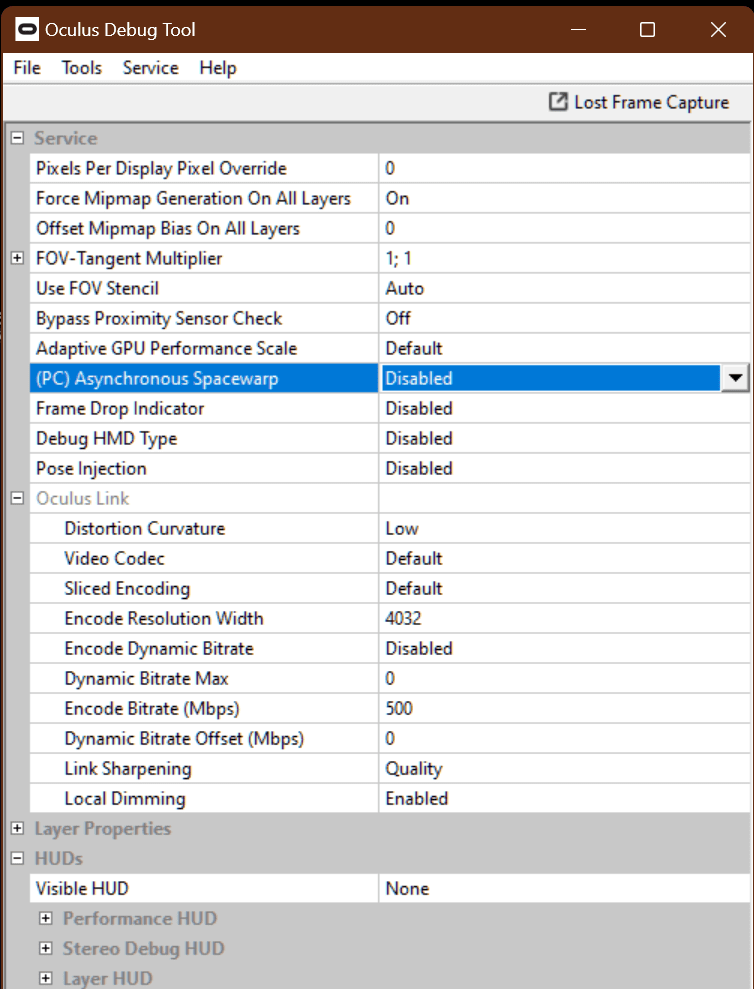Select the Debug HMD Type label
Image resolution: width=754 pixels, height=989 pixels.
107,438
